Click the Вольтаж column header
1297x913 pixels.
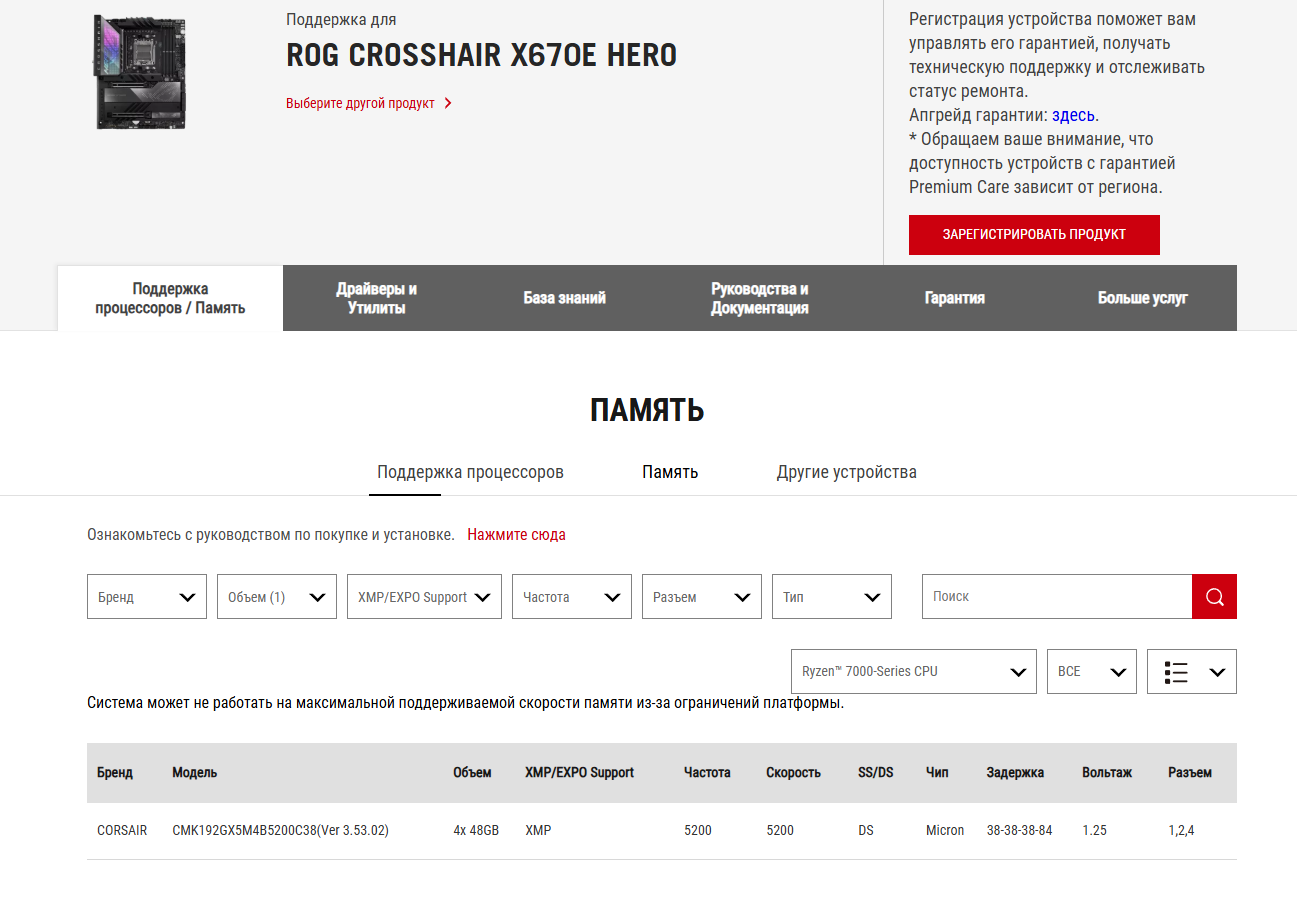pos(1107,773)
